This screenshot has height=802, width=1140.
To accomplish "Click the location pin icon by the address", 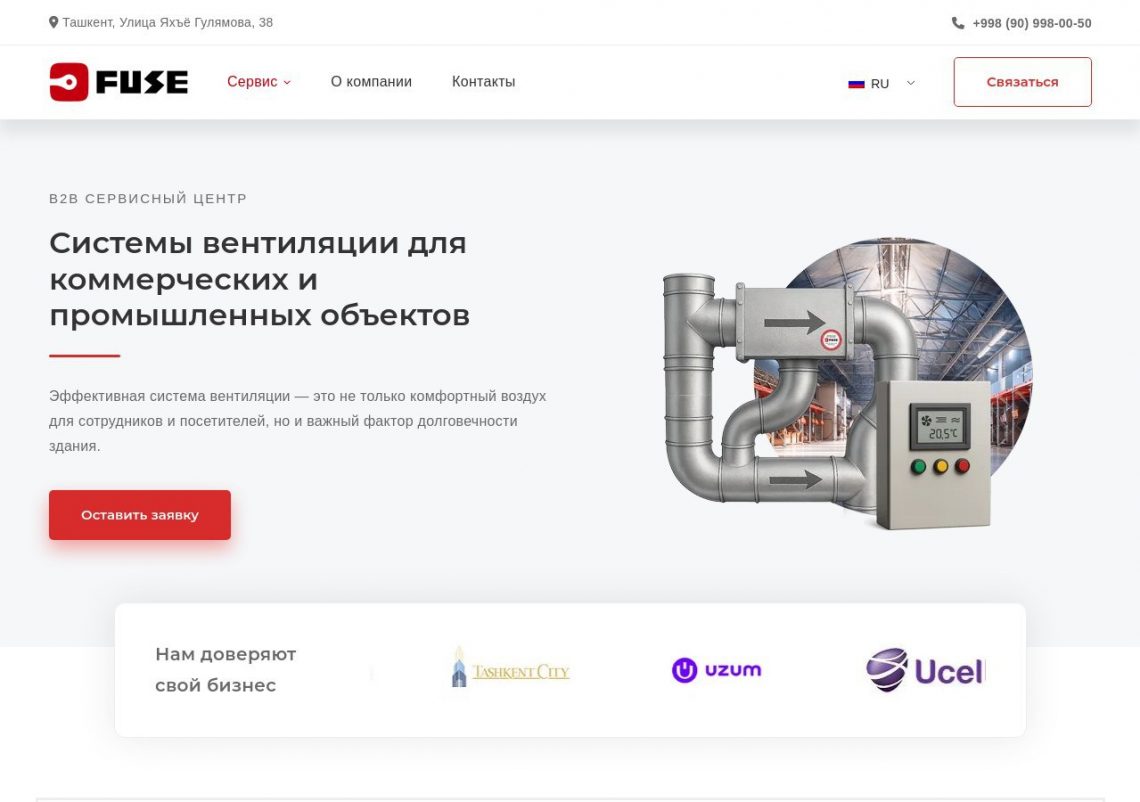I will (x=54, y=23).
